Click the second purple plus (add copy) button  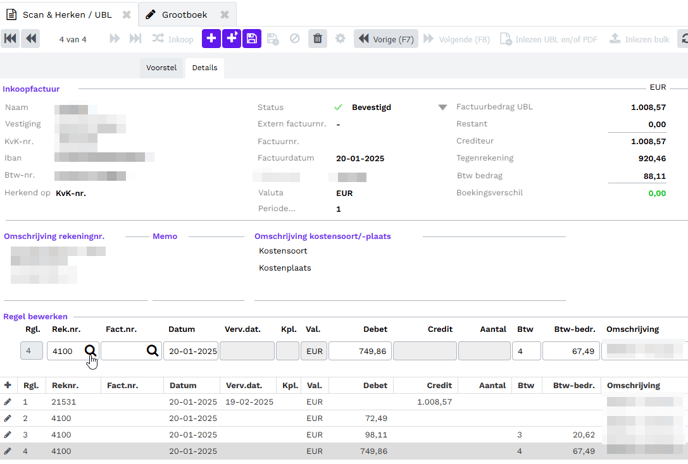point(231,39)
